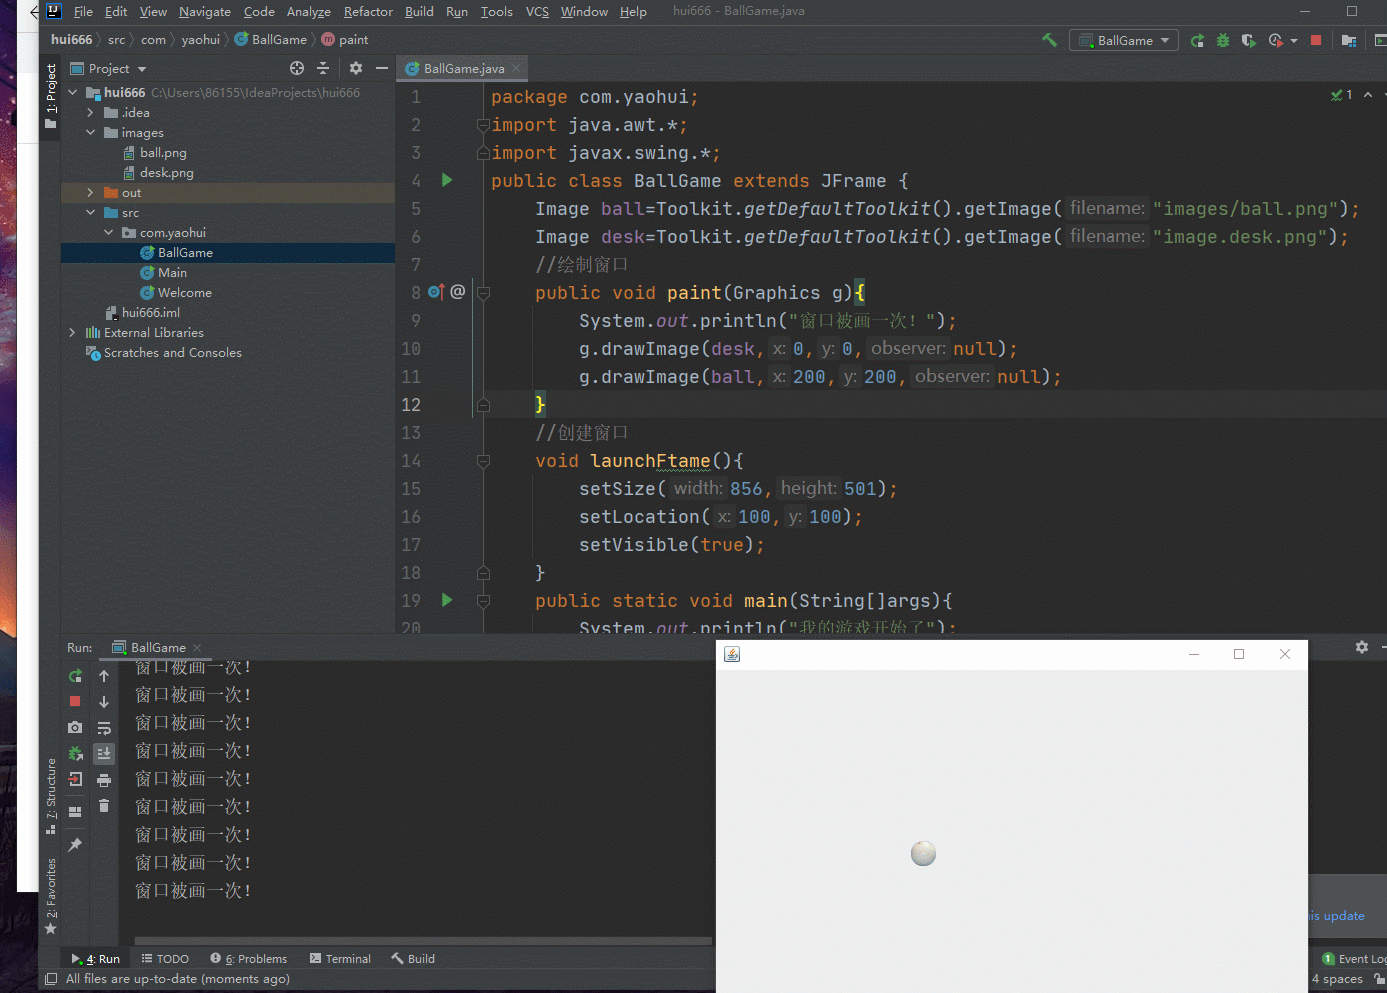Click inspection checkmark widget in editor
The width and height of the screenshot is (1387, 993).
point(1341,95)
